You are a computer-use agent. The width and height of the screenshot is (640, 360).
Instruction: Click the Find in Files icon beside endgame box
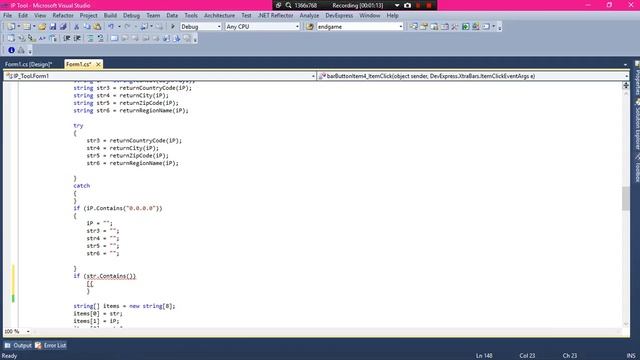point(310,27)
